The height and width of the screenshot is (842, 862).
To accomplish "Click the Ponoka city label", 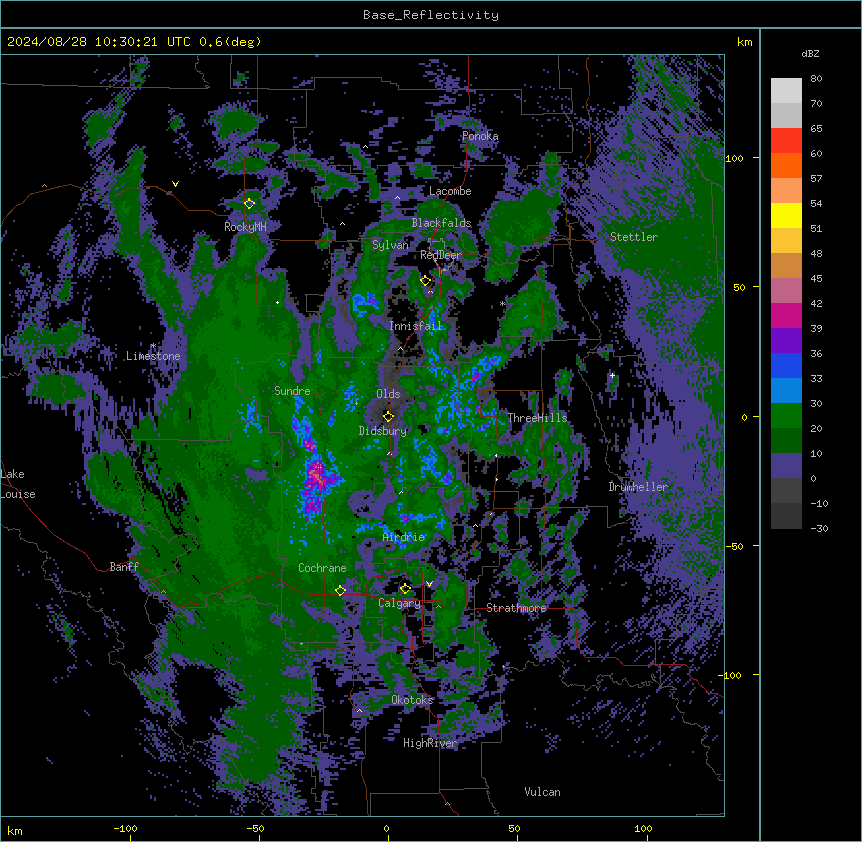I will coord(480,136).
